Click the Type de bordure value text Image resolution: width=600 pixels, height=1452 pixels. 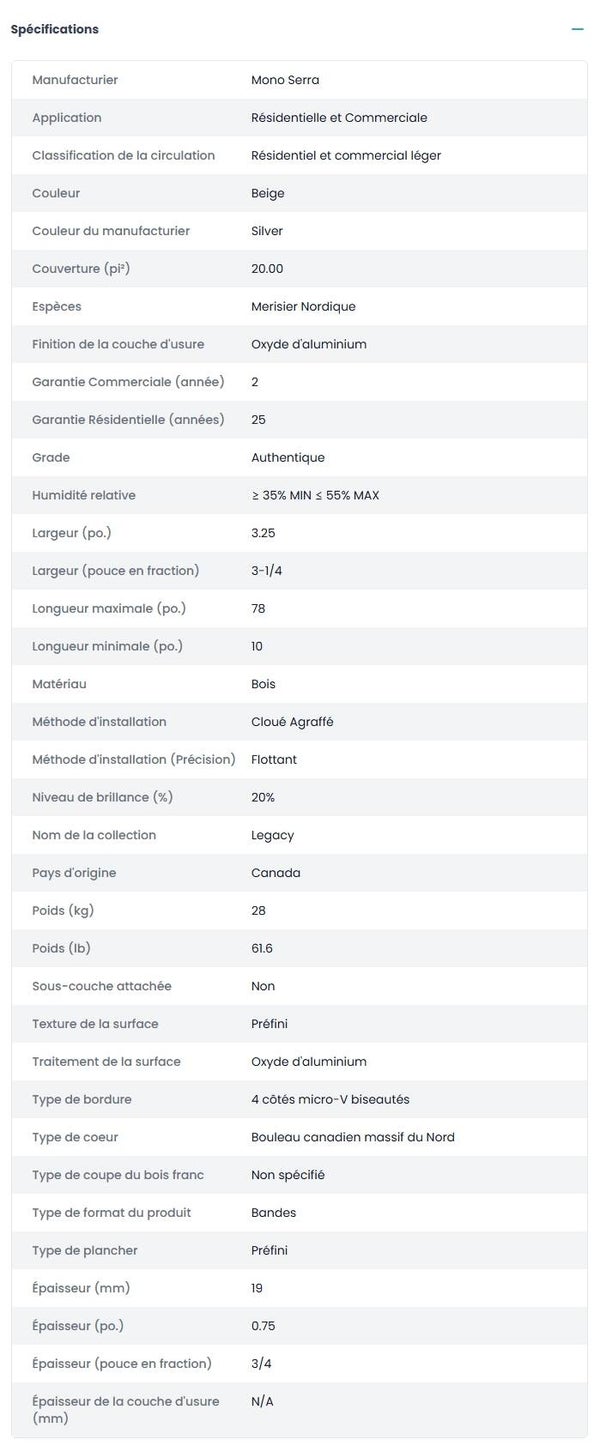[x=330, y=1100]
